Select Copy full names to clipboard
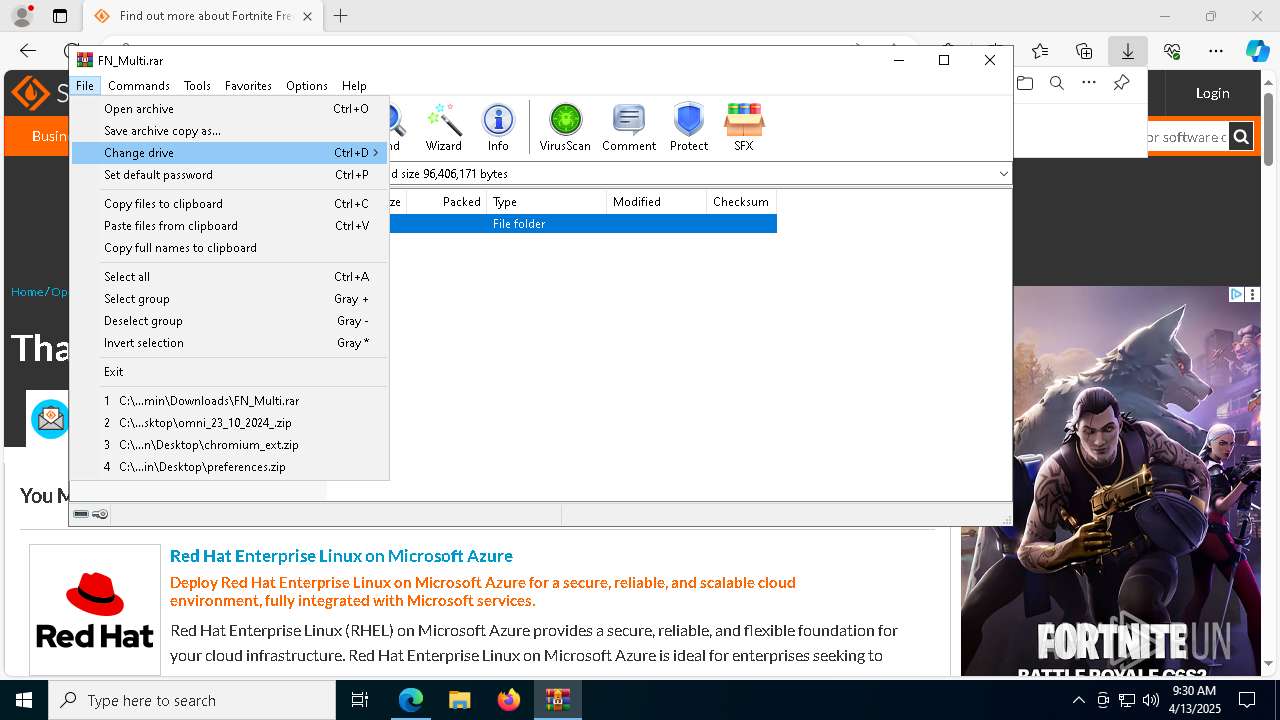Image resolution: width=1280 pixels, height=720 pixels. 229,248
